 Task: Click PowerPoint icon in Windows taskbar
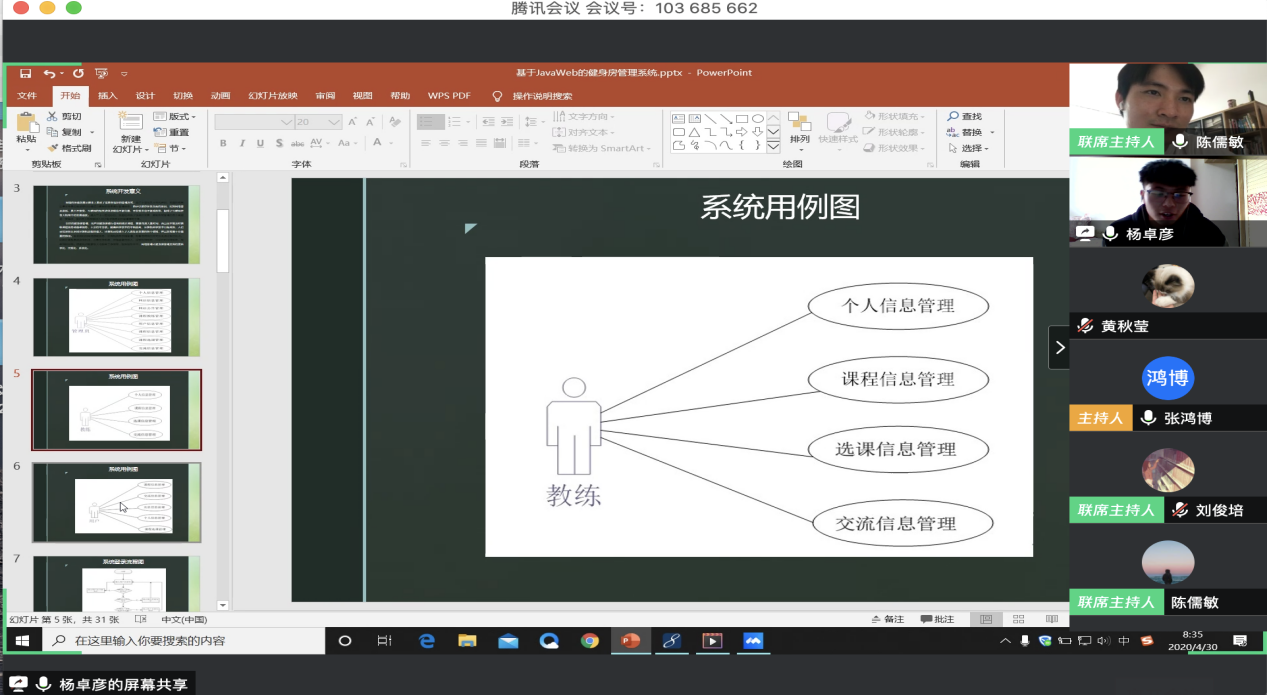630,641
